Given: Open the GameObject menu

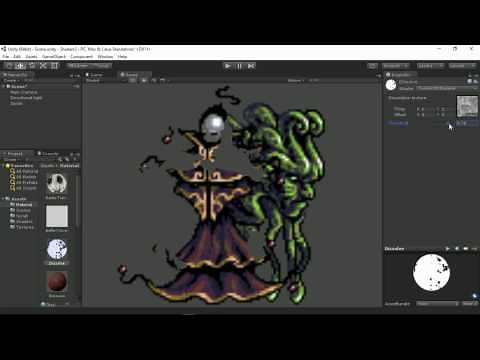Looking at the screenshot, I should (x=54, y=57).
